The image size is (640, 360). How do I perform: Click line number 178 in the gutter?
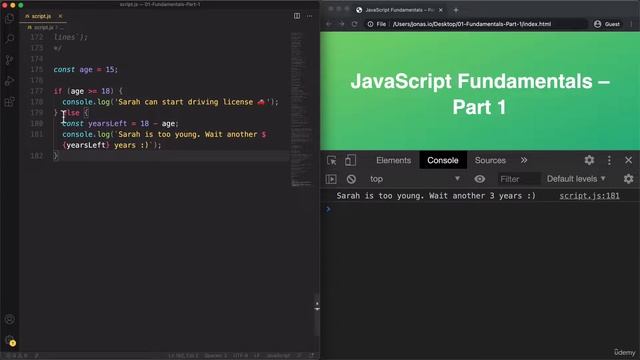pos(37,102)
